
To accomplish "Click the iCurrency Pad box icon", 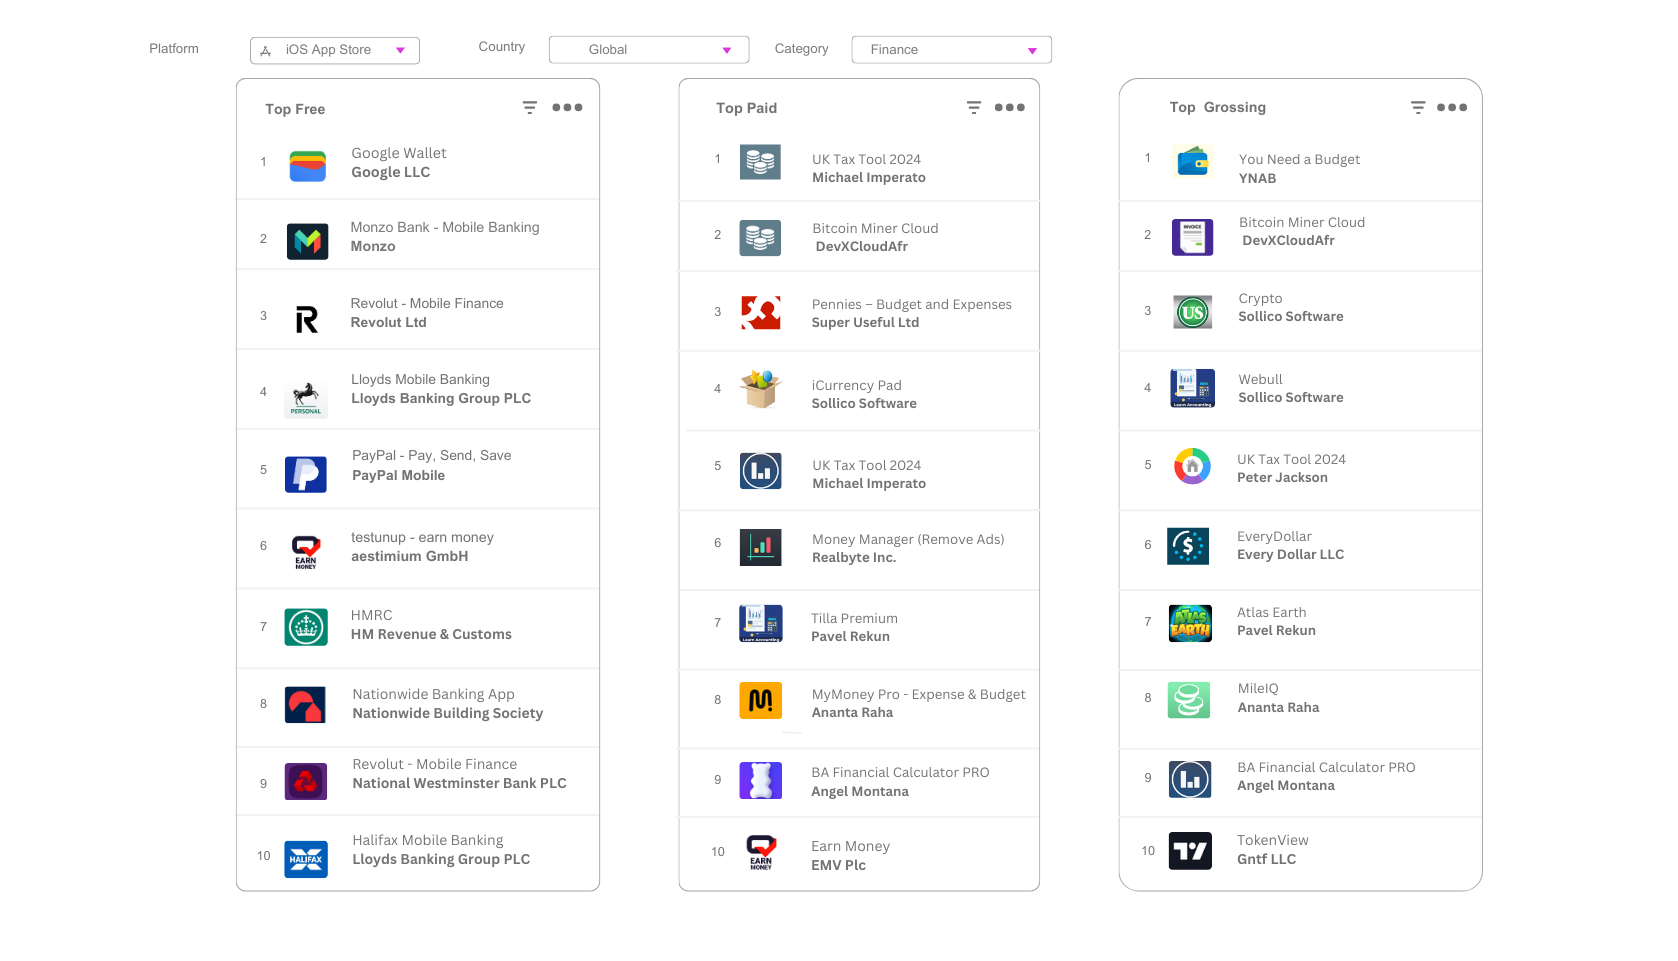I will click(761, 389).
